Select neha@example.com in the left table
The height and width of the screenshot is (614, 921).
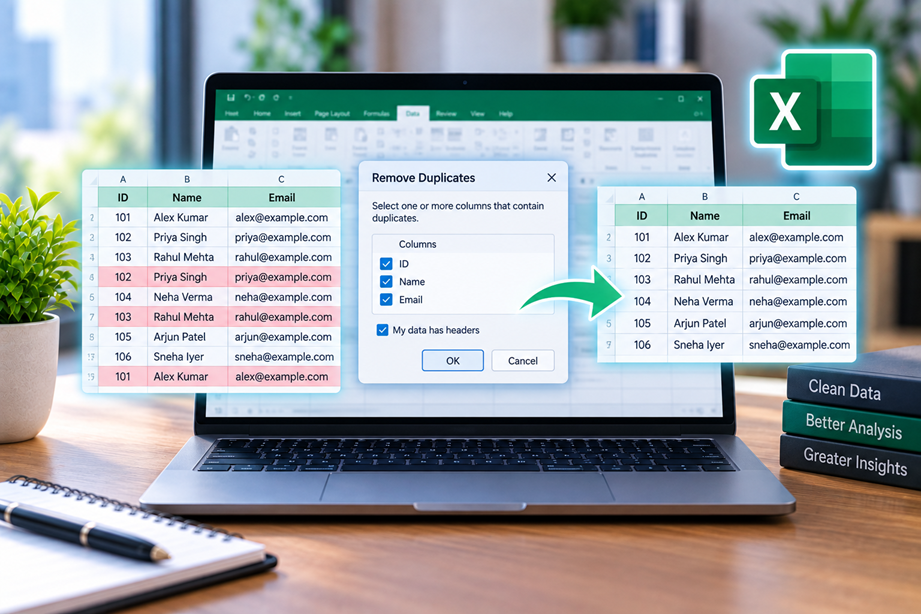click(x=283, y=297)
